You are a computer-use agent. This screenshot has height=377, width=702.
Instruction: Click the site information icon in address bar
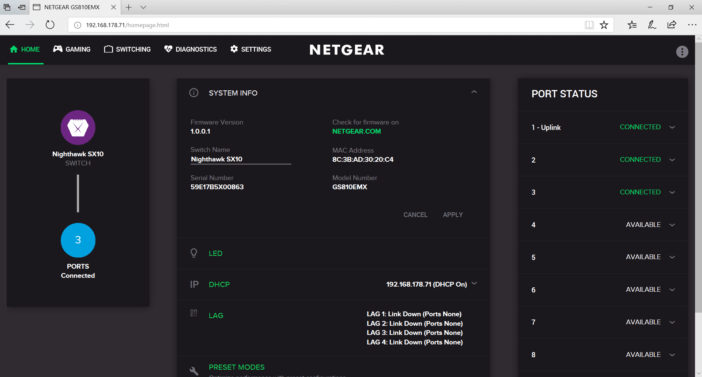click(77, 25)
